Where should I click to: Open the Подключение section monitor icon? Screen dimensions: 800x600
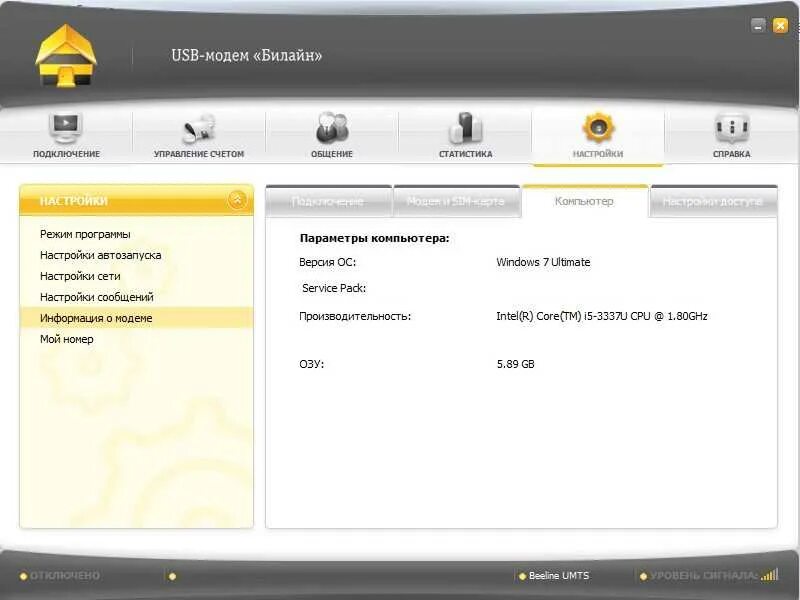66,128
